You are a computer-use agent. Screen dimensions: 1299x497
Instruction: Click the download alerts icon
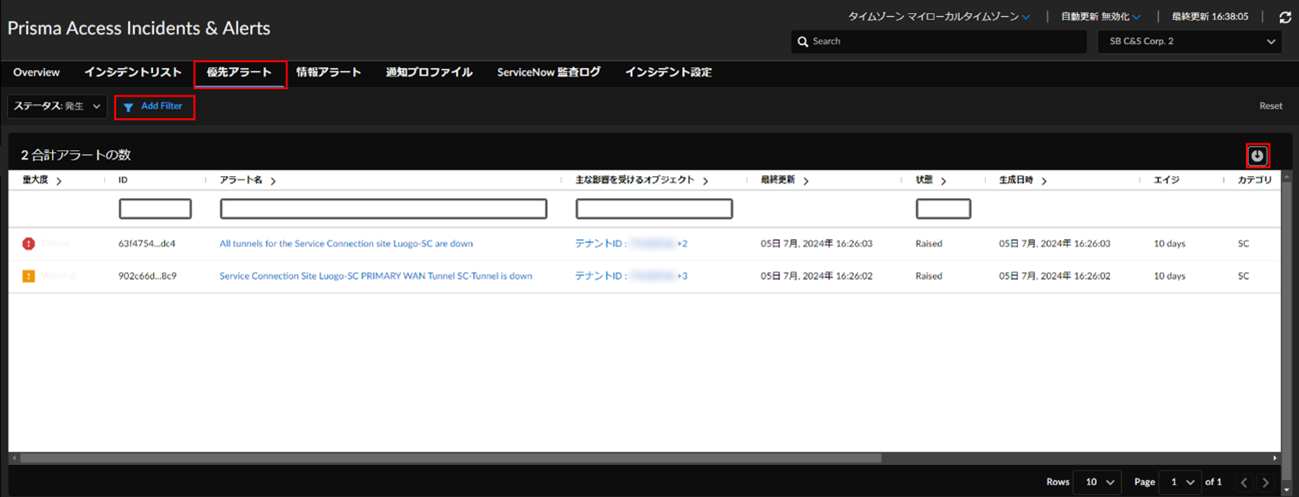pyautogui.click(x=1257, y=156)
